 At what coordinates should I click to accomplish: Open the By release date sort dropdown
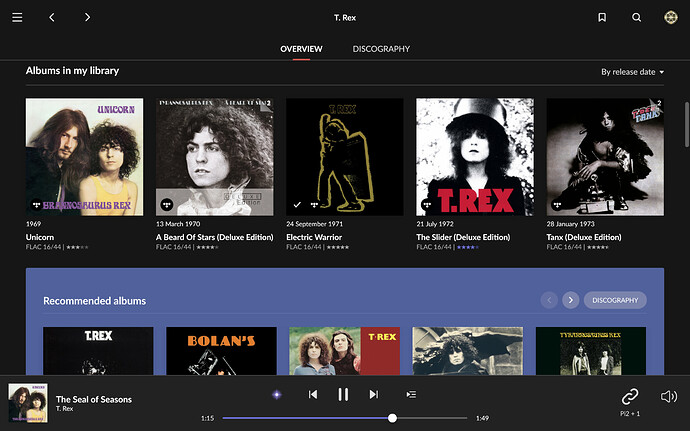[x=632, y=72]
